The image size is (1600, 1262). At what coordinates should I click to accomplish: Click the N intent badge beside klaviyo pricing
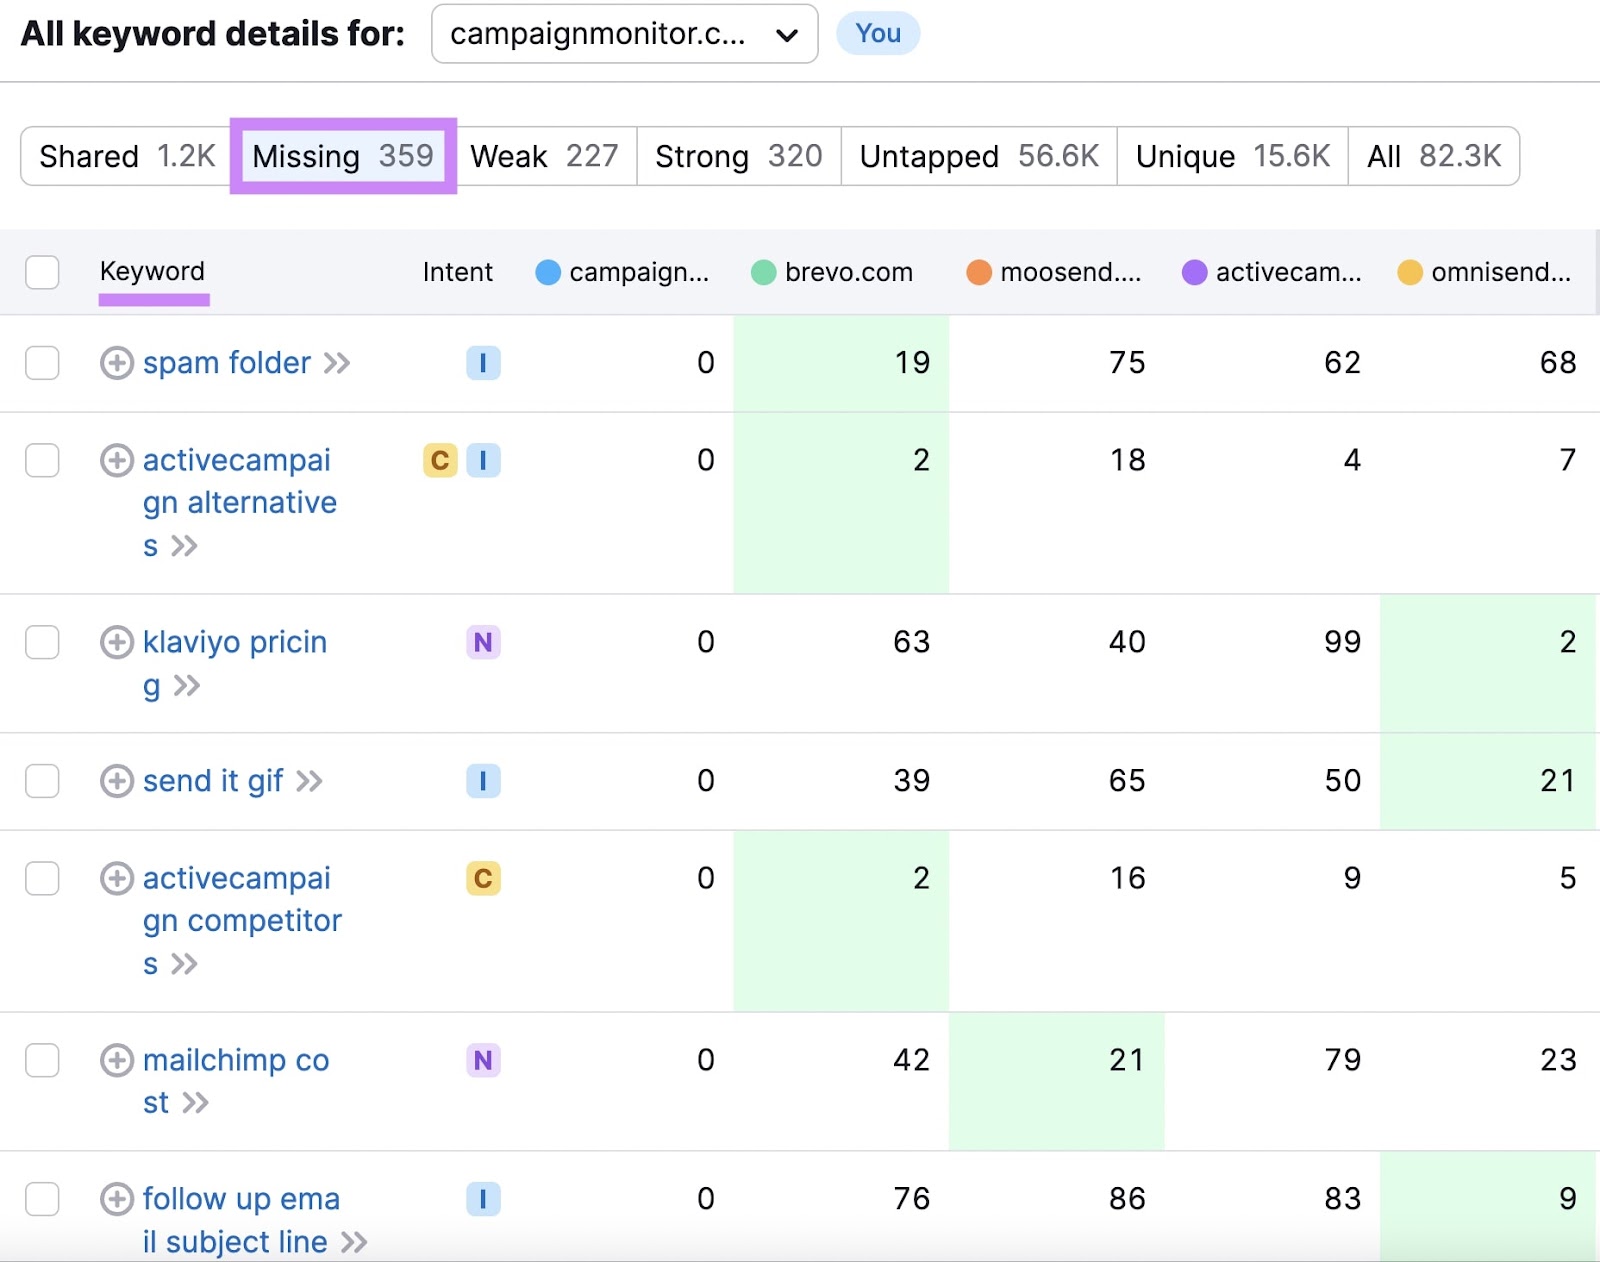[x=483, y=643]
